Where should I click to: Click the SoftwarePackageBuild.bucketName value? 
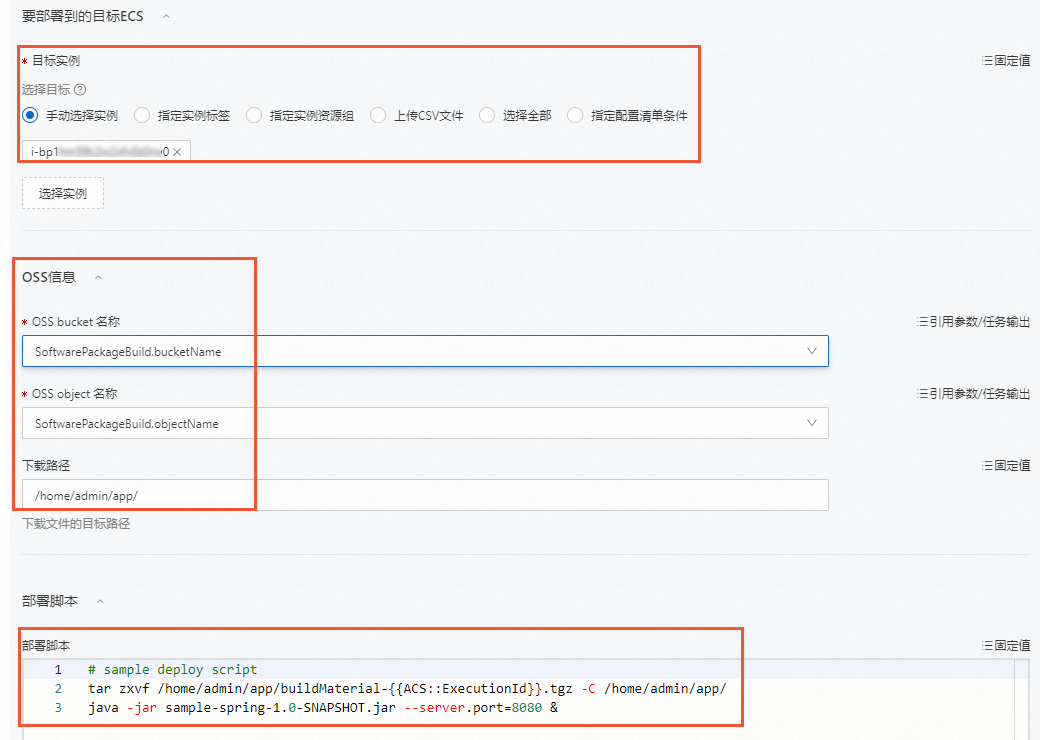click(128, 351)
